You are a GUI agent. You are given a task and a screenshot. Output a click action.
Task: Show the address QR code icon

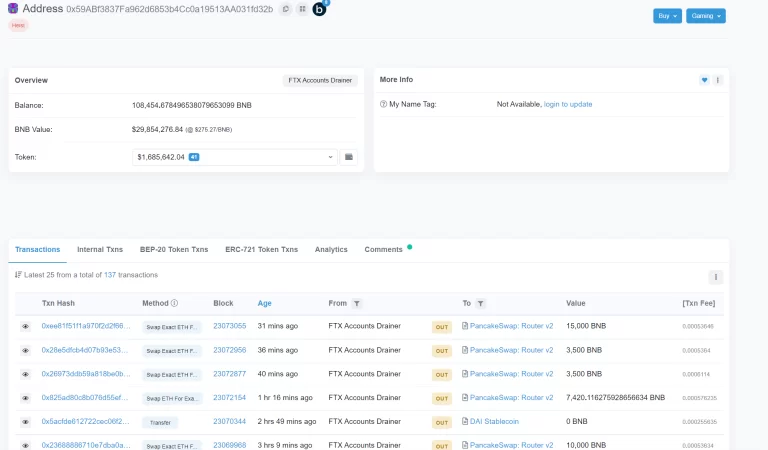point(302,9)
